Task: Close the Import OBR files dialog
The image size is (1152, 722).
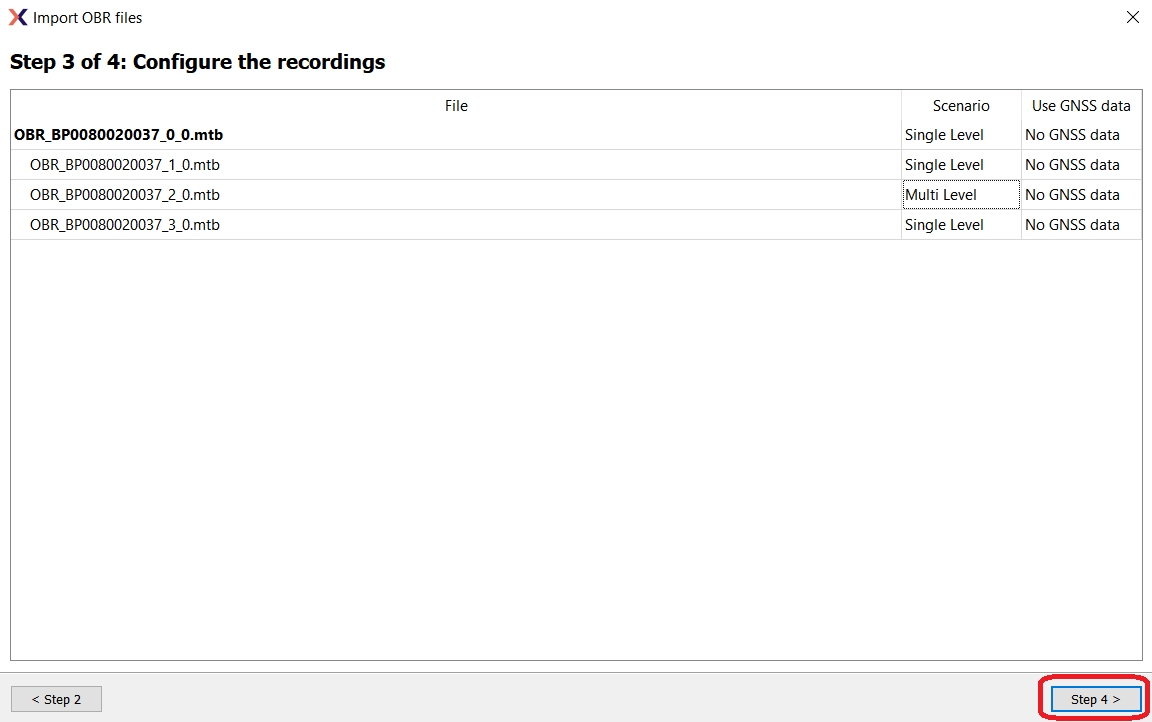Action: pyautogui.click(x=1132, y=17)
